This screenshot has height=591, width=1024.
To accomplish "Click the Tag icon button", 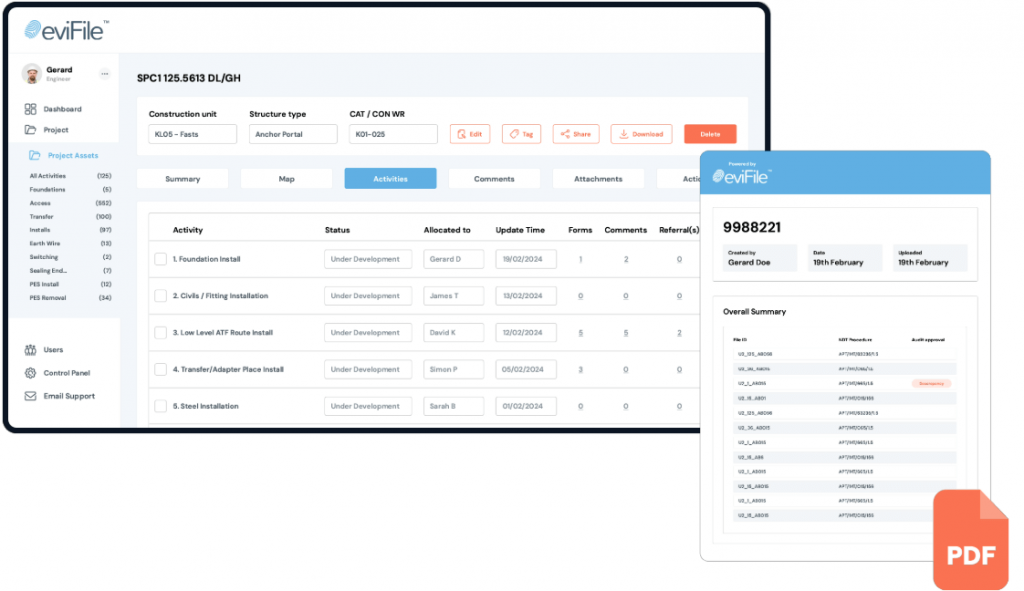I will click(x=514, y=133).
